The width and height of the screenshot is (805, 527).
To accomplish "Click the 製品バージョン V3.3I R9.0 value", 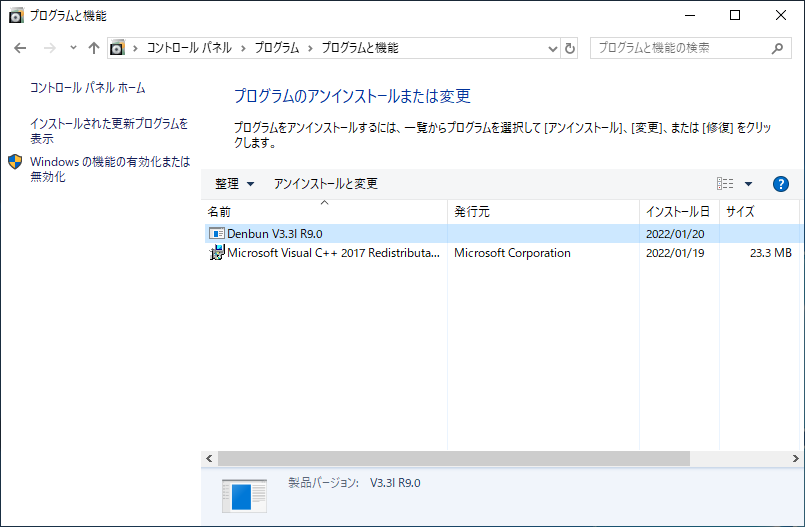I will point(395,483).
